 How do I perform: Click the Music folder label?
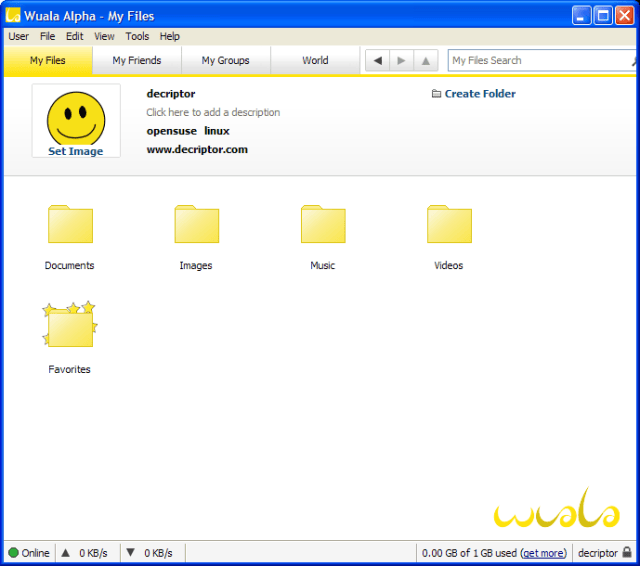coord(322,266)
